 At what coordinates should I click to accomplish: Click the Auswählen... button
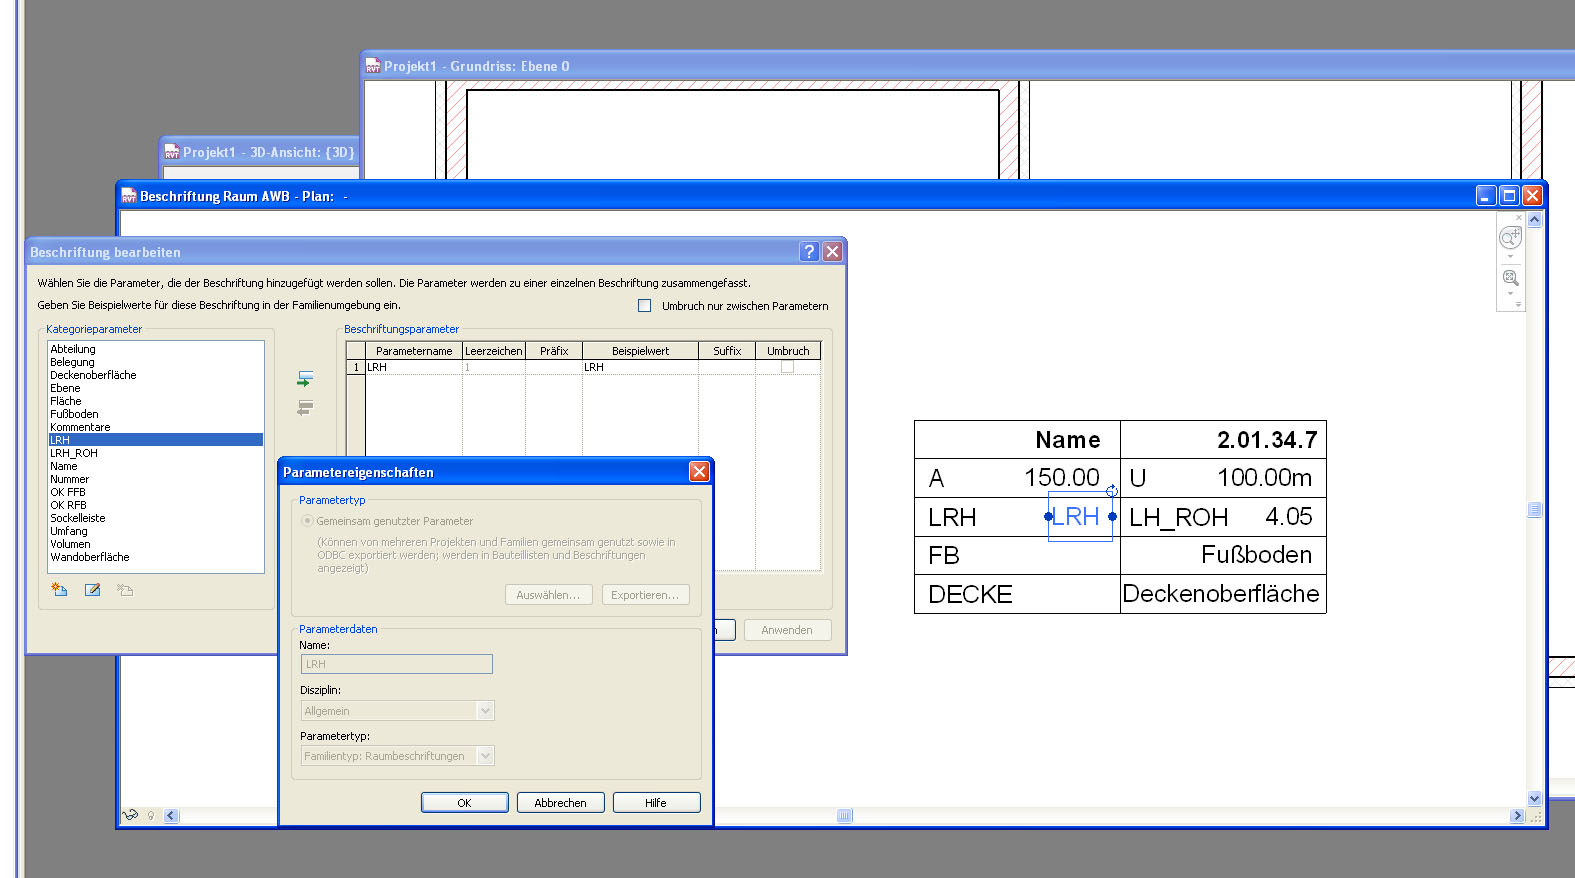(549, 595)
